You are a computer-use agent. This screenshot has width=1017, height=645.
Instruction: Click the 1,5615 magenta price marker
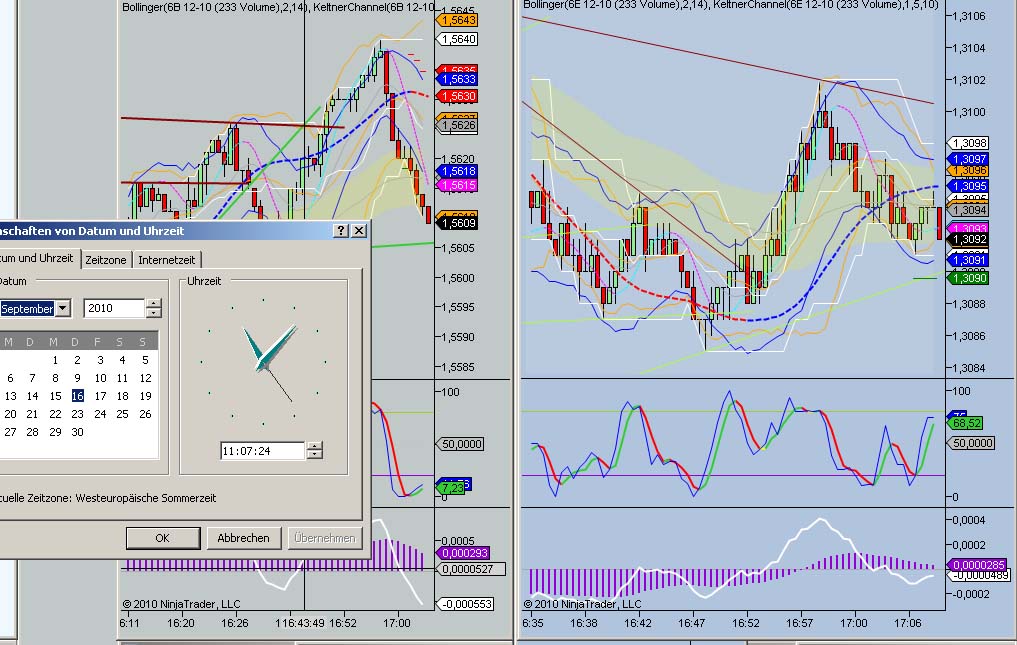point(458,186)
